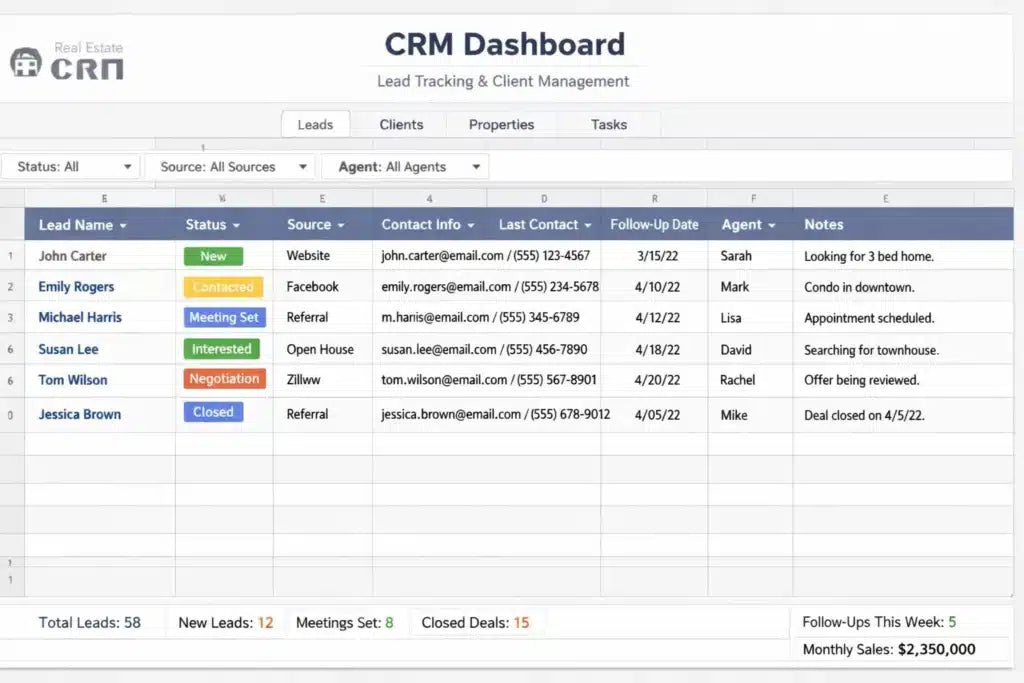Select jessica.brown@email.com contact cell
The height and width of the screenshot is (683, 1024).
(495, 414)
